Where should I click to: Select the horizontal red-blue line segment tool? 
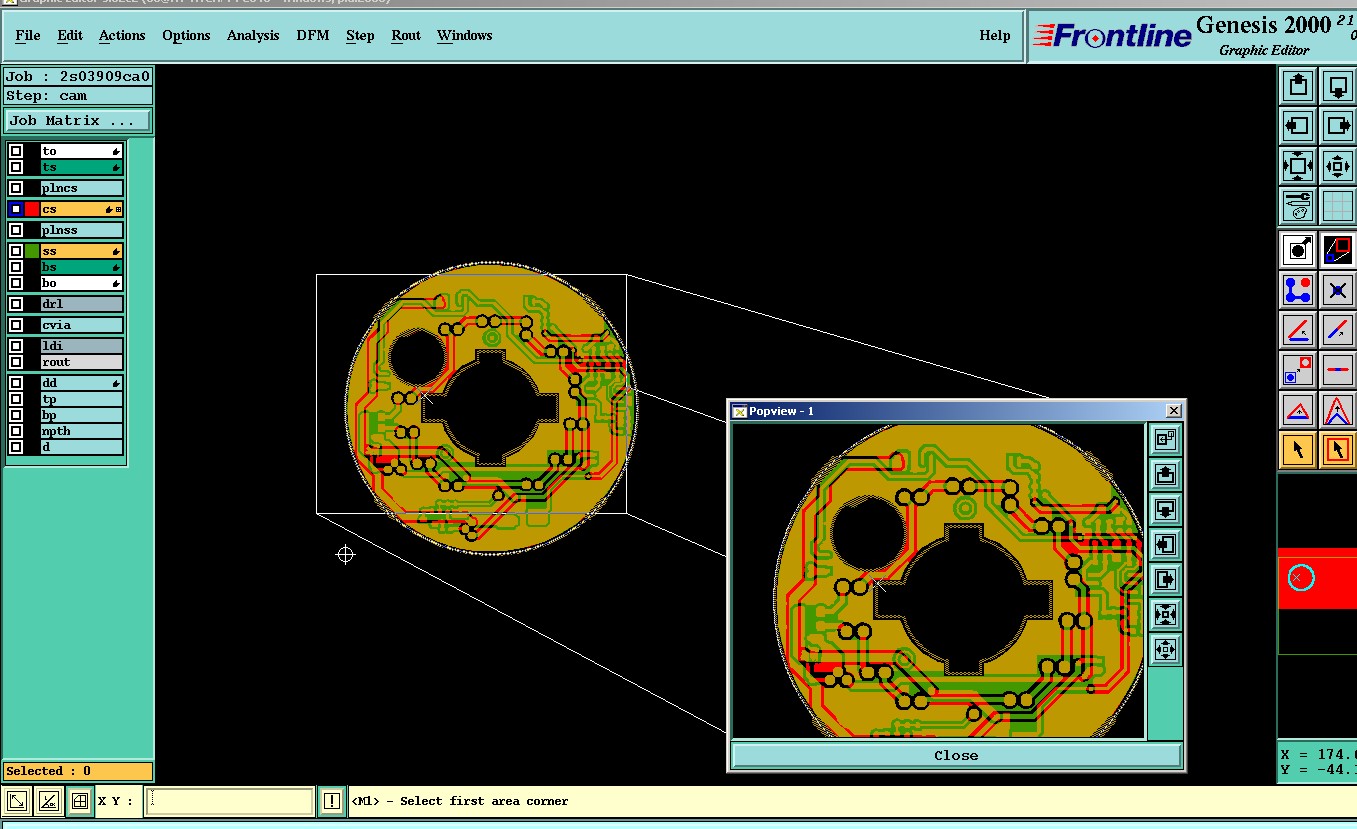tap(1338, 370)
